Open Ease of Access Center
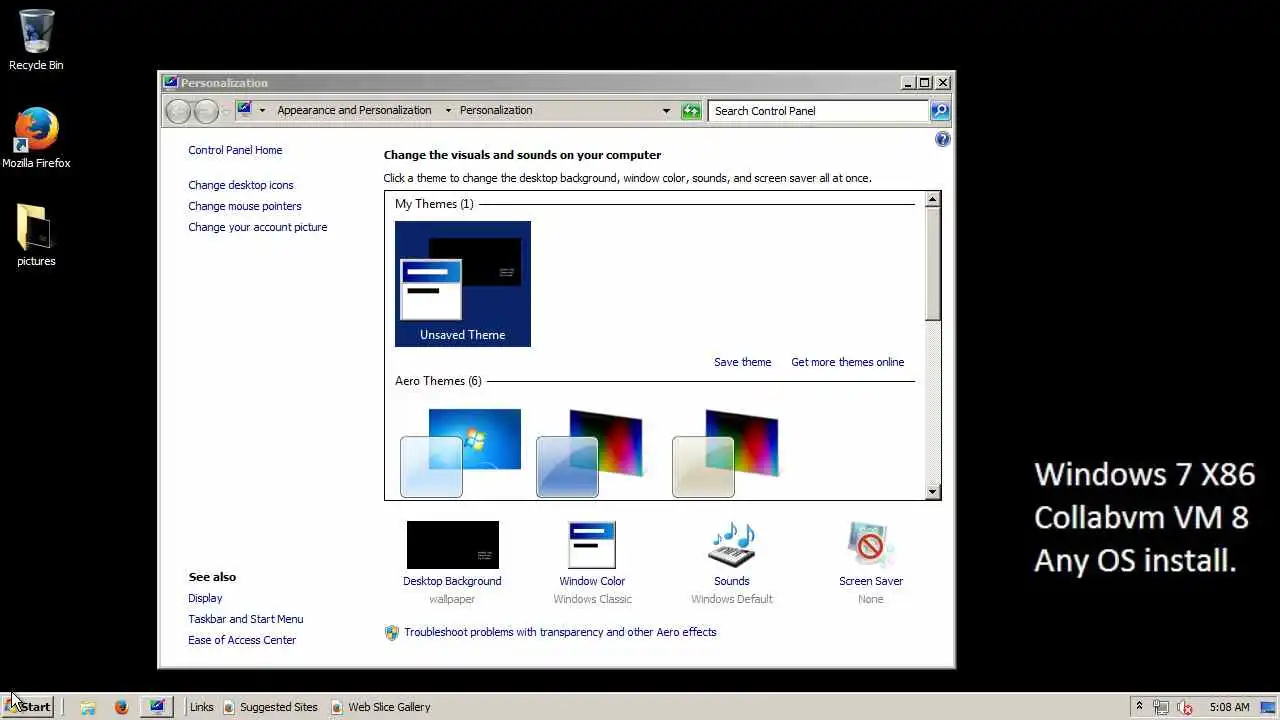 [242, 640]
